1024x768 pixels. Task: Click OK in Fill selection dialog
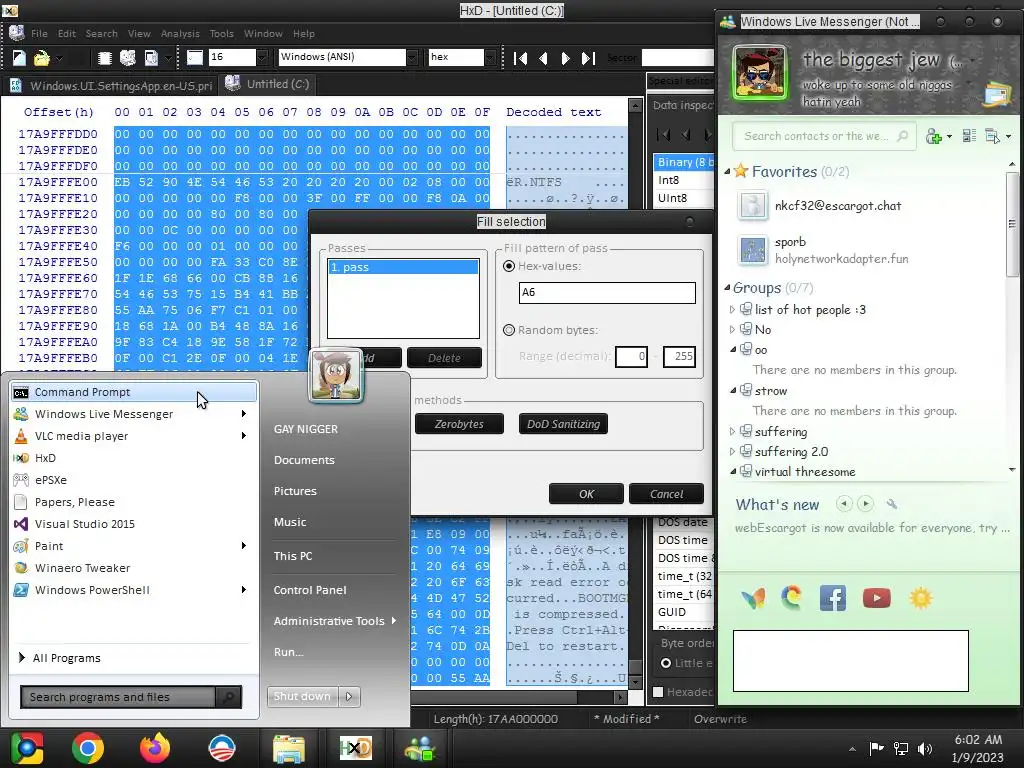pyautogui.click(x=586, y=494)
